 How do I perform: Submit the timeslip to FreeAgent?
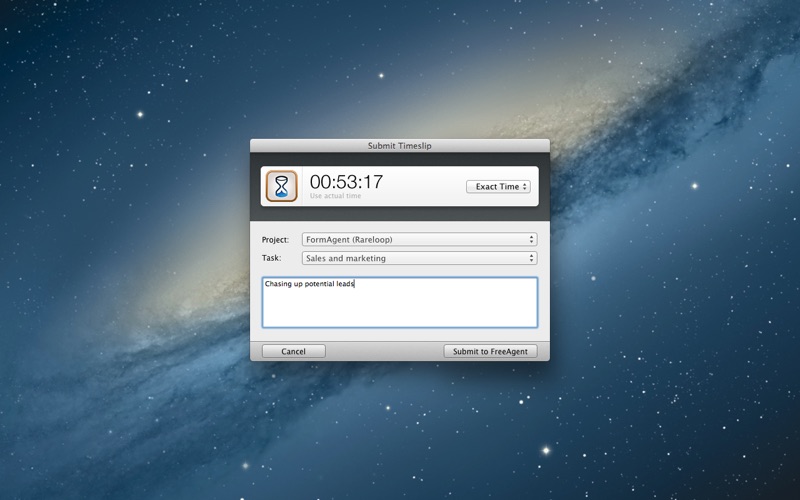click(490, 351)
